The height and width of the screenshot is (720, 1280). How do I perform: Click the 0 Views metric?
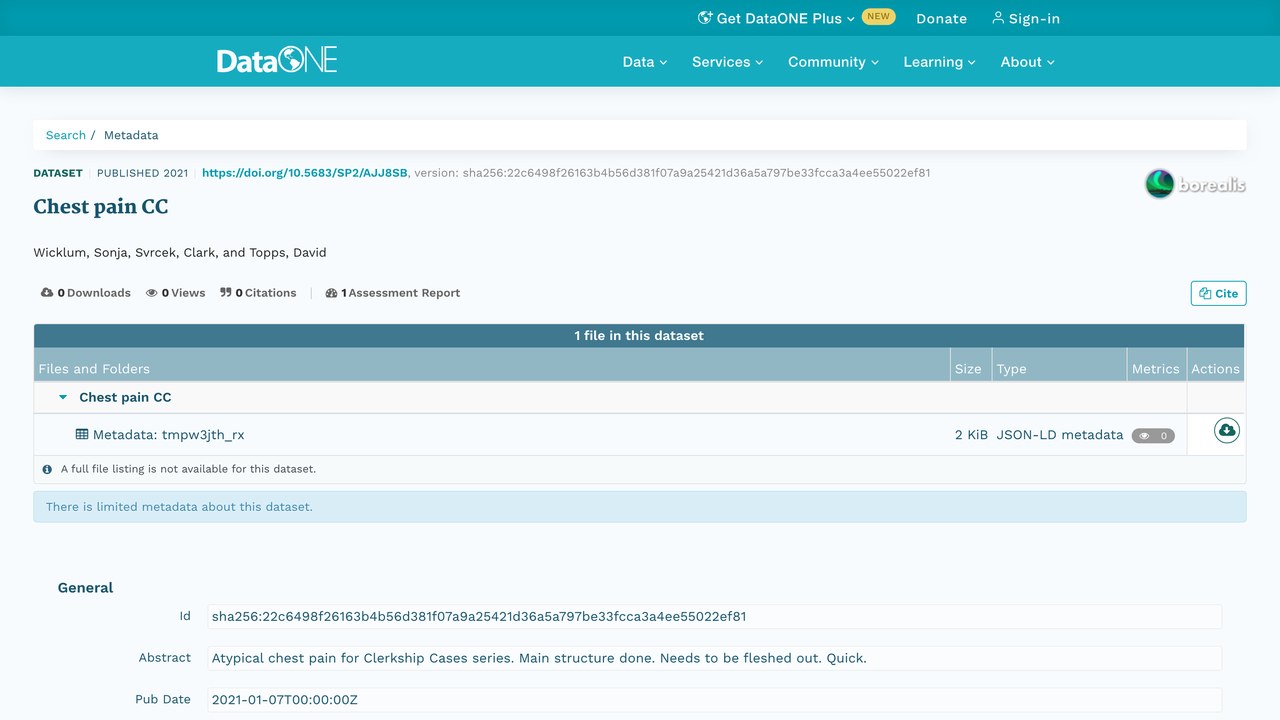pyautogui.click(x=176, y=293)
